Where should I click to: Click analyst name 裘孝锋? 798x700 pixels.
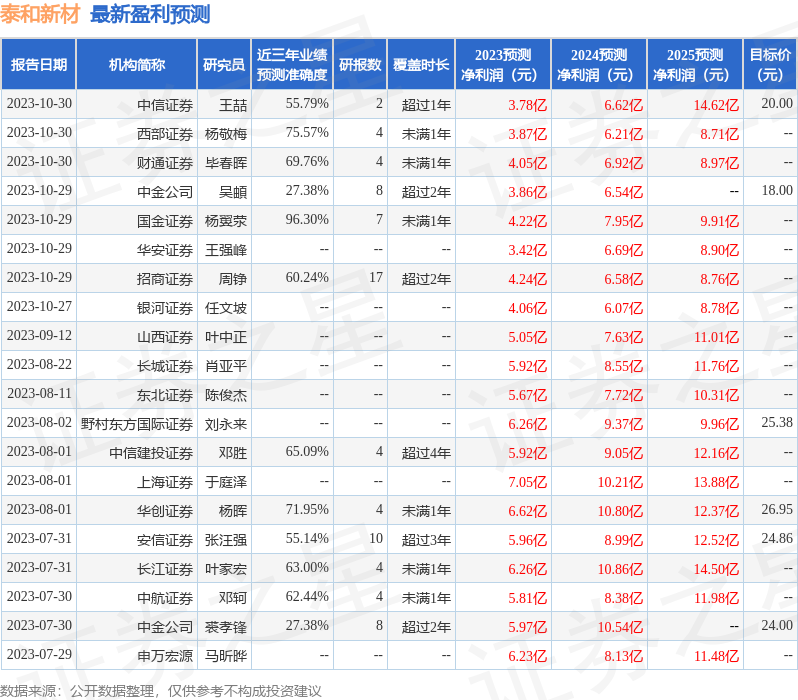[226, 628]
